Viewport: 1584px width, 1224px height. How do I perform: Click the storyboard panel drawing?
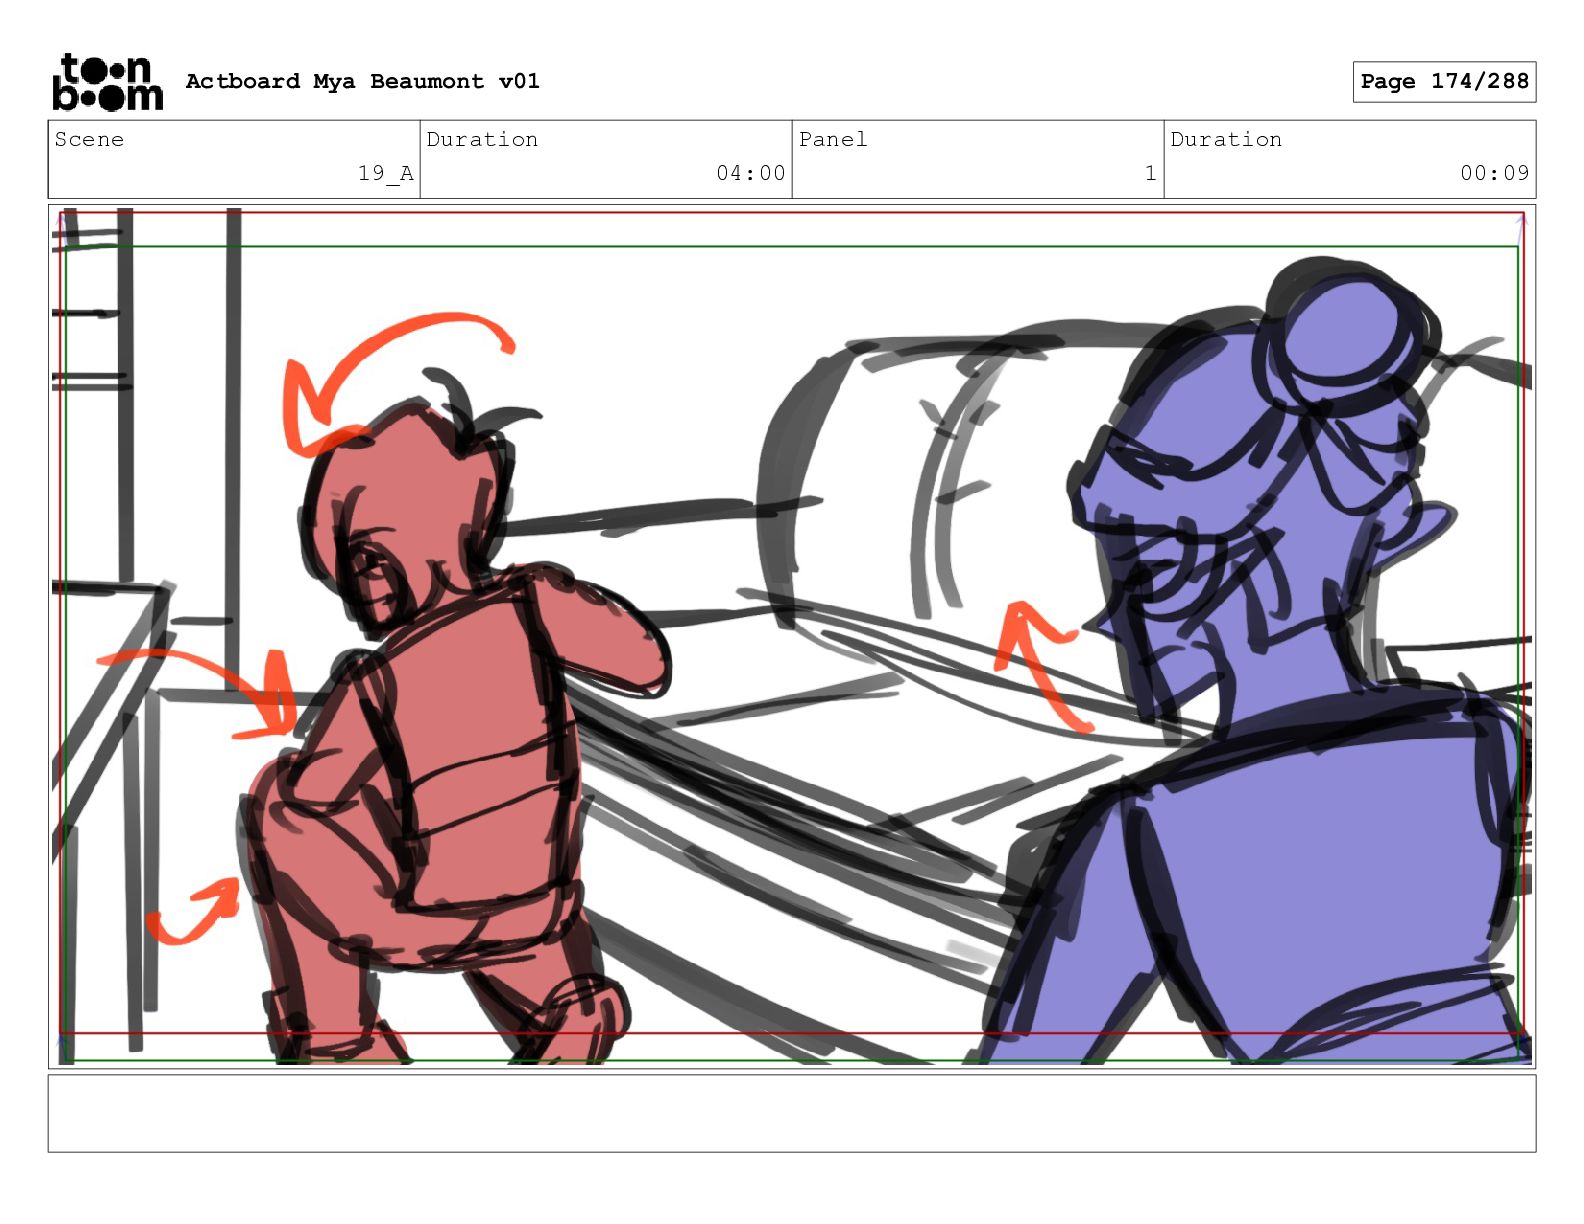point(792,636)
